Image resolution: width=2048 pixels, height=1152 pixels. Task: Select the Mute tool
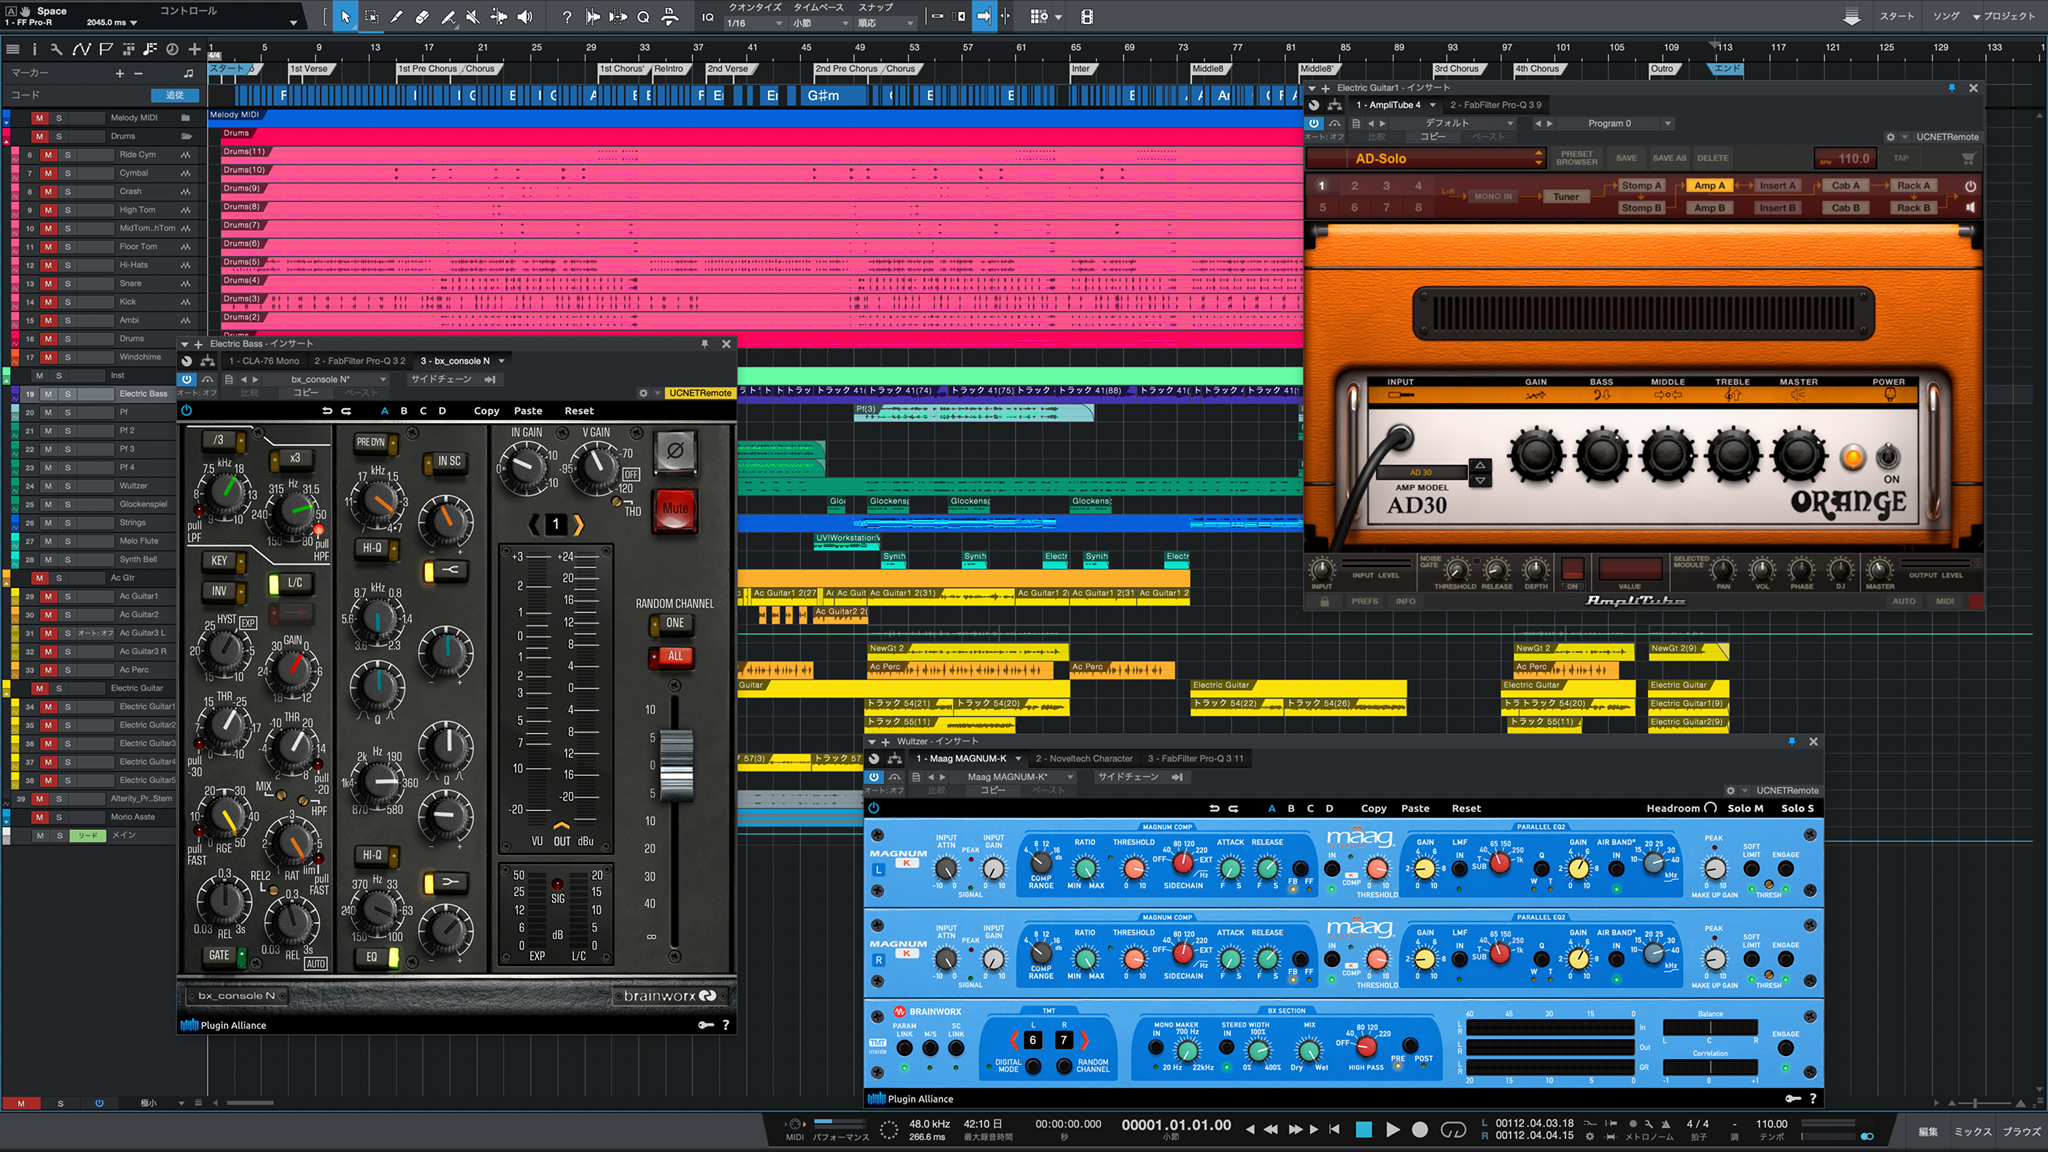click(x=473, y=17)
